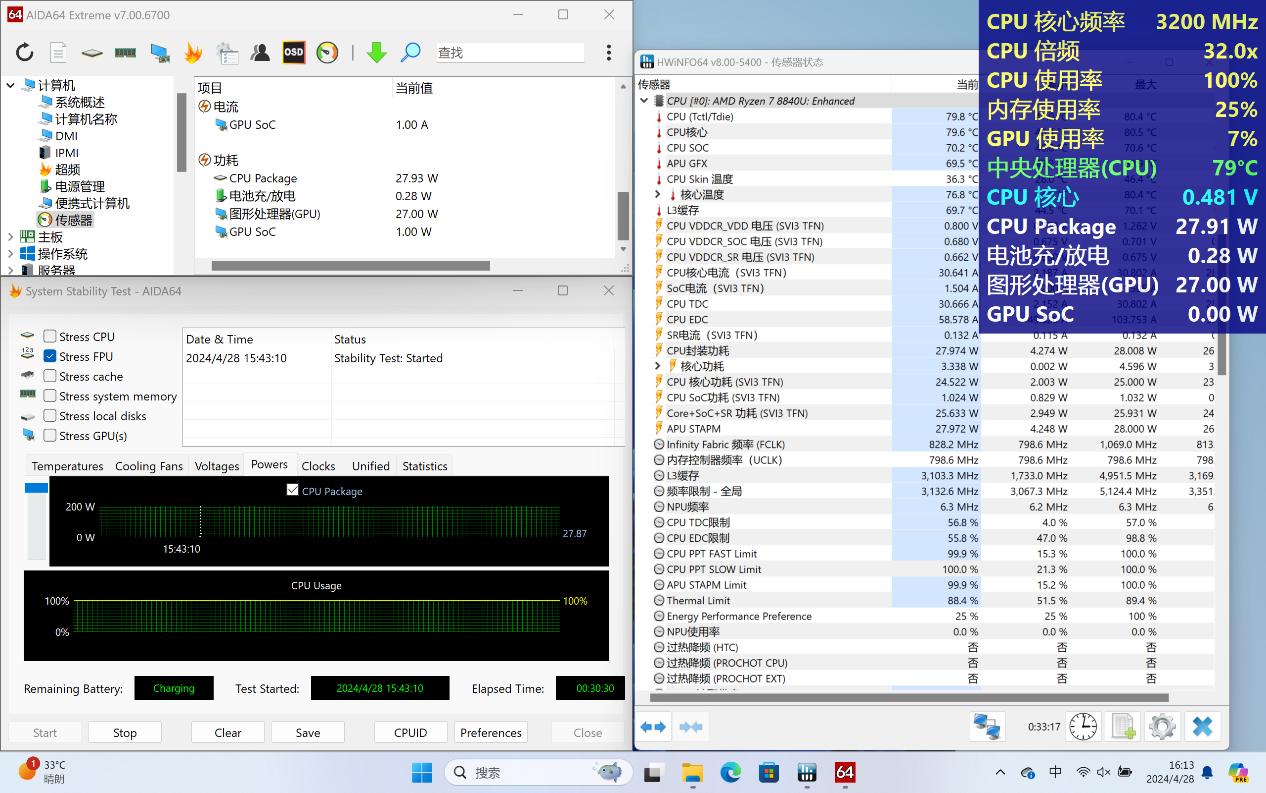Click the CPUID button
Image resolution: width=1266 pixels, height=793 pixels.
click(410, 733)
